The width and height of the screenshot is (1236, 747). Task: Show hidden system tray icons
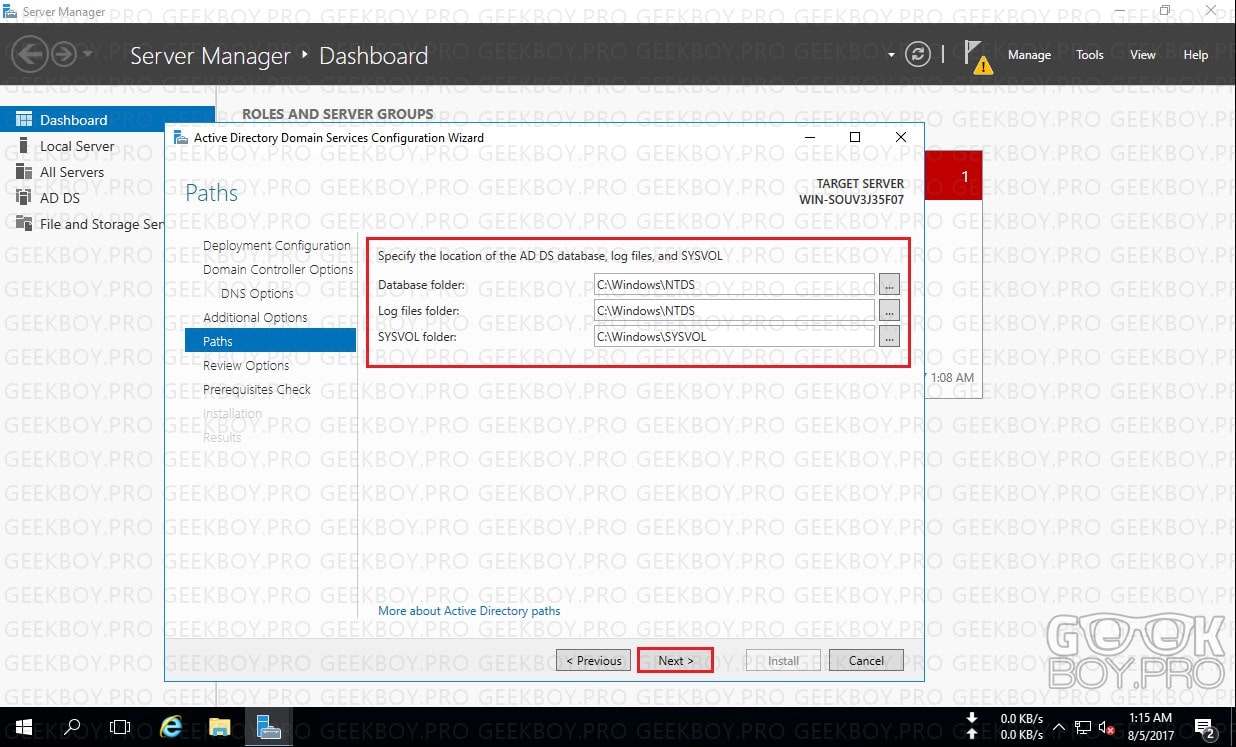(1059, 727)
